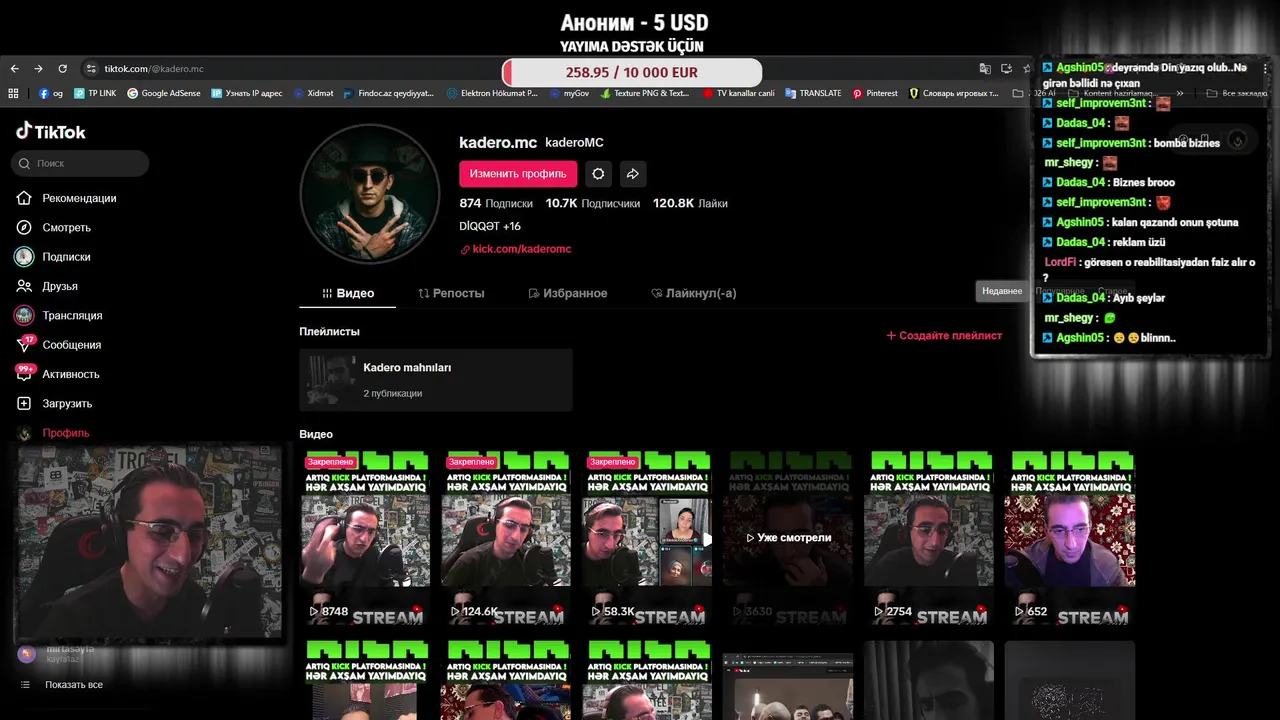Open the Facebook og bookmark
This screenshot has height=720, width=1280.
click(x=52, y=93)
